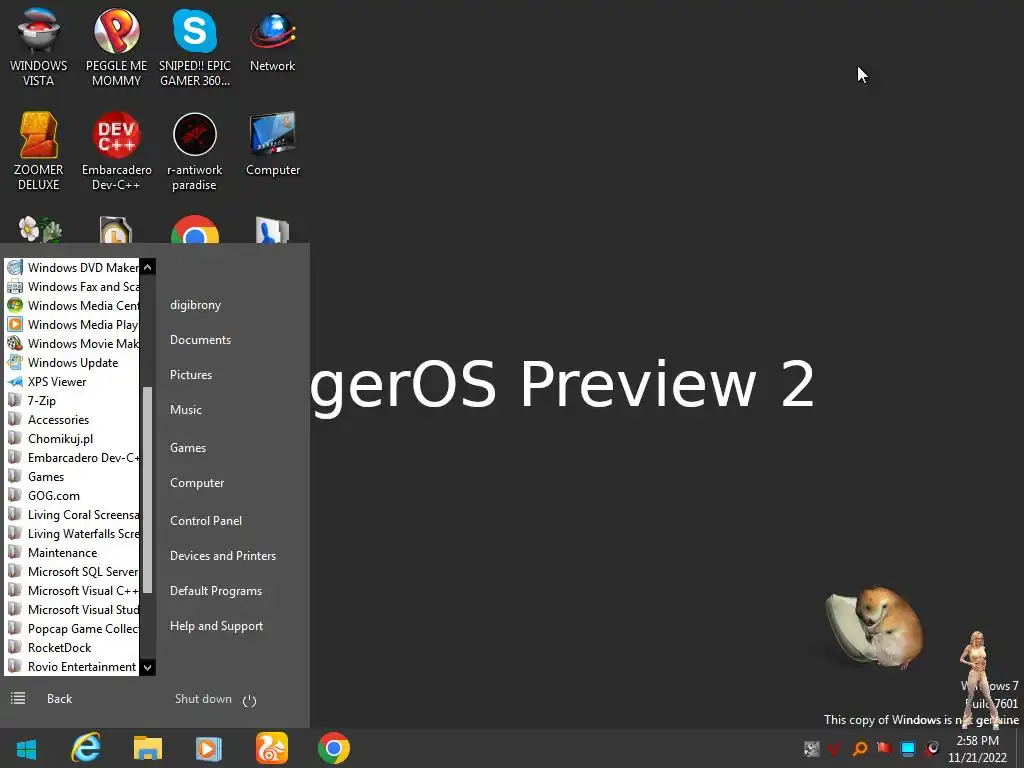
Task: Expand the Maintenance program folder
Action: [x=72, y=552]
